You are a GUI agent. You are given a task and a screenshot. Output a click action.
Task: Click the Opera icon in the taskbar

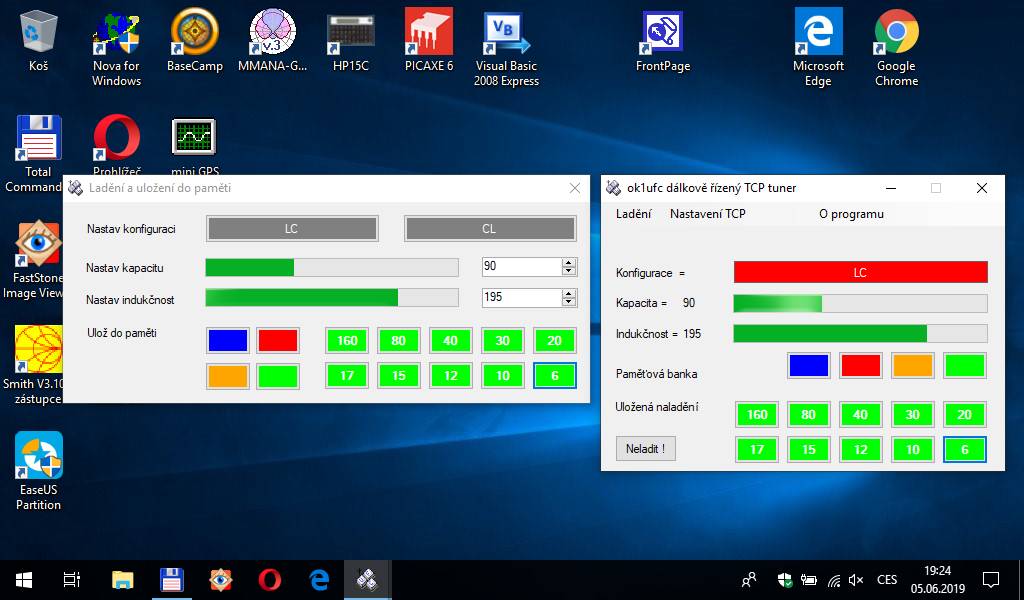269,579
